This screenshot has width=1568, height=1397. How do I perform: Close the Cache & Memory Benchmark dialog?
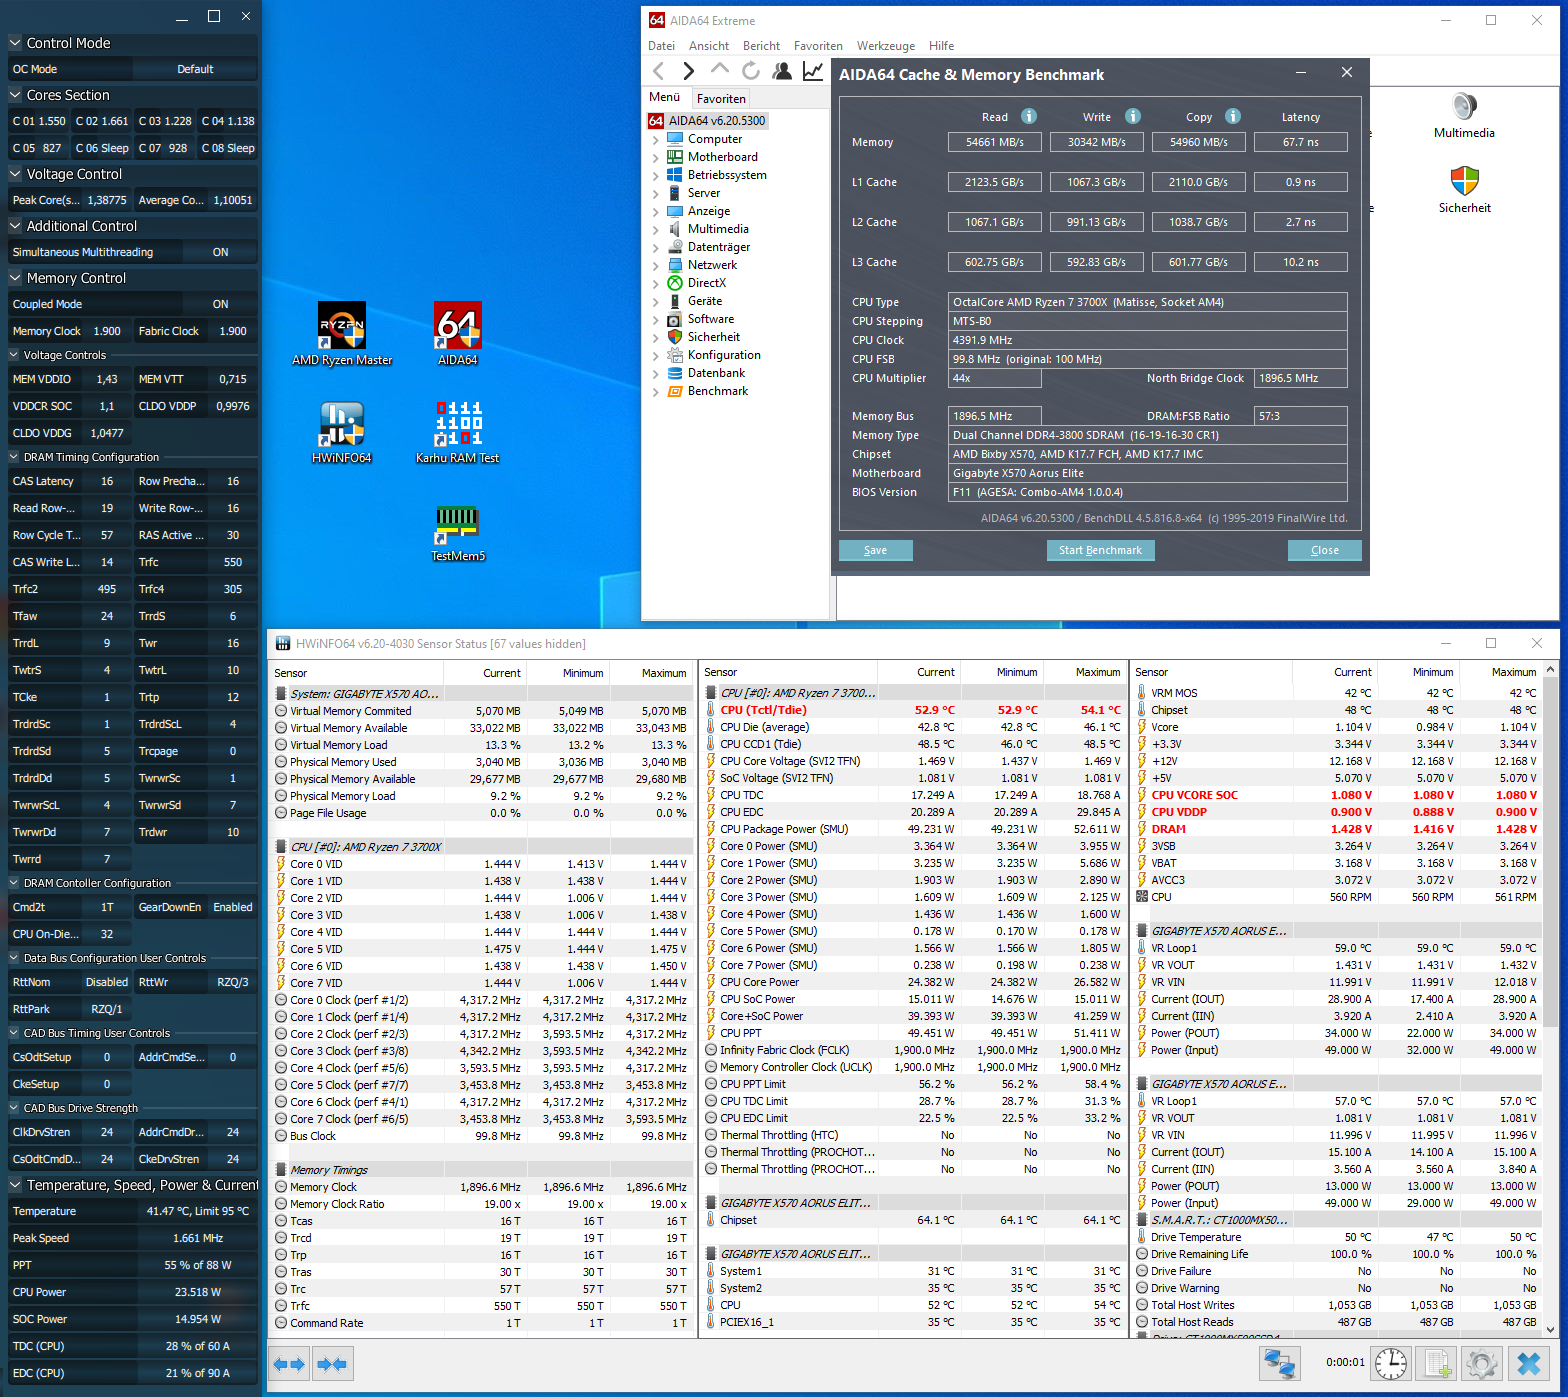1347,72
